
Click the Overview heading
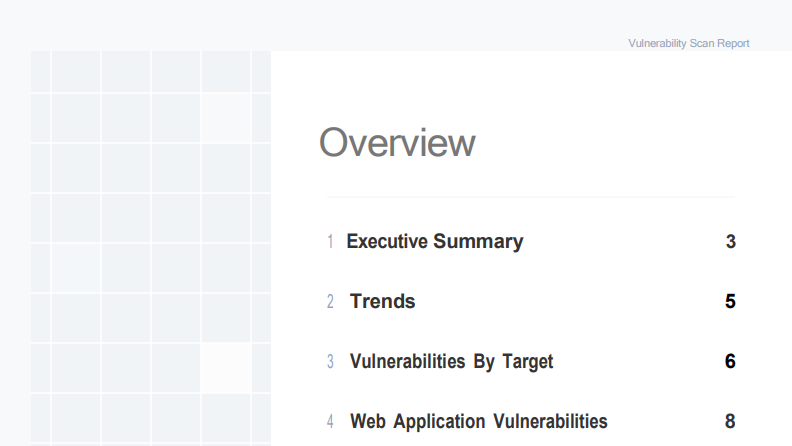pyautogui.click(x=397, y=143)
